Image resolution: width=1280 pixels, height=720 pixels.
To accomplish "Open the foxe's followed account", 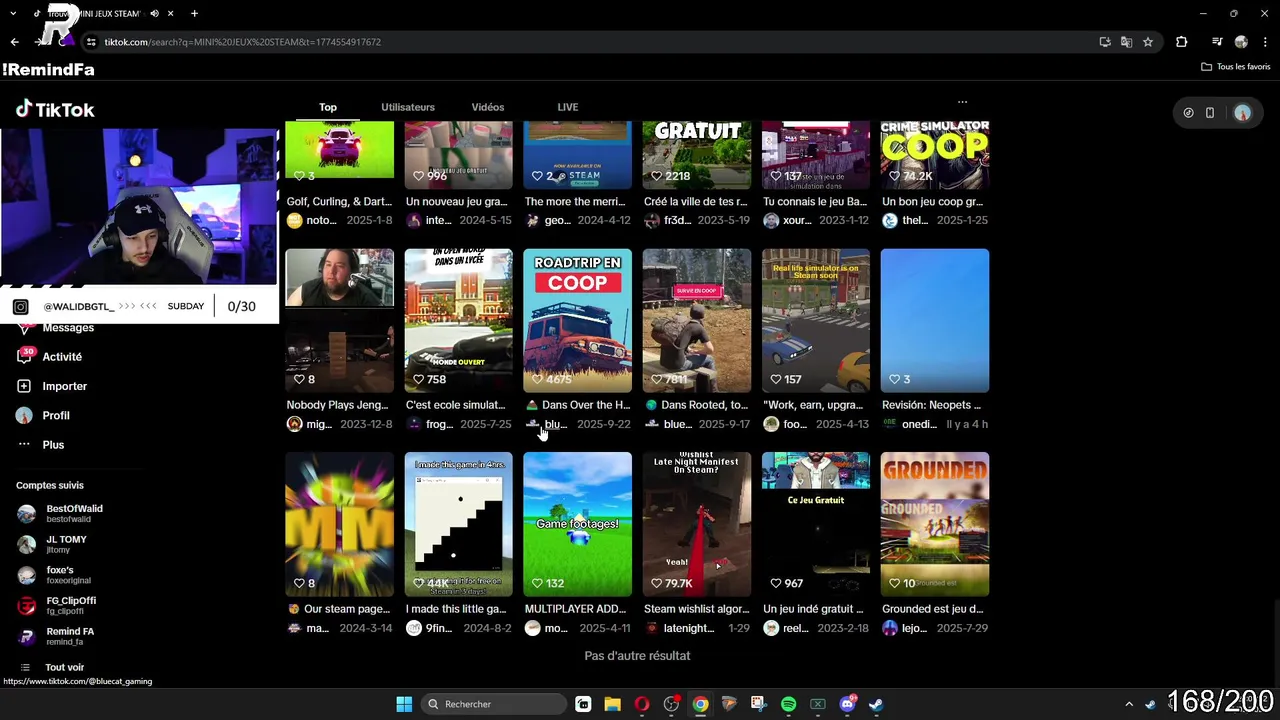I will (x=55, y=575).
